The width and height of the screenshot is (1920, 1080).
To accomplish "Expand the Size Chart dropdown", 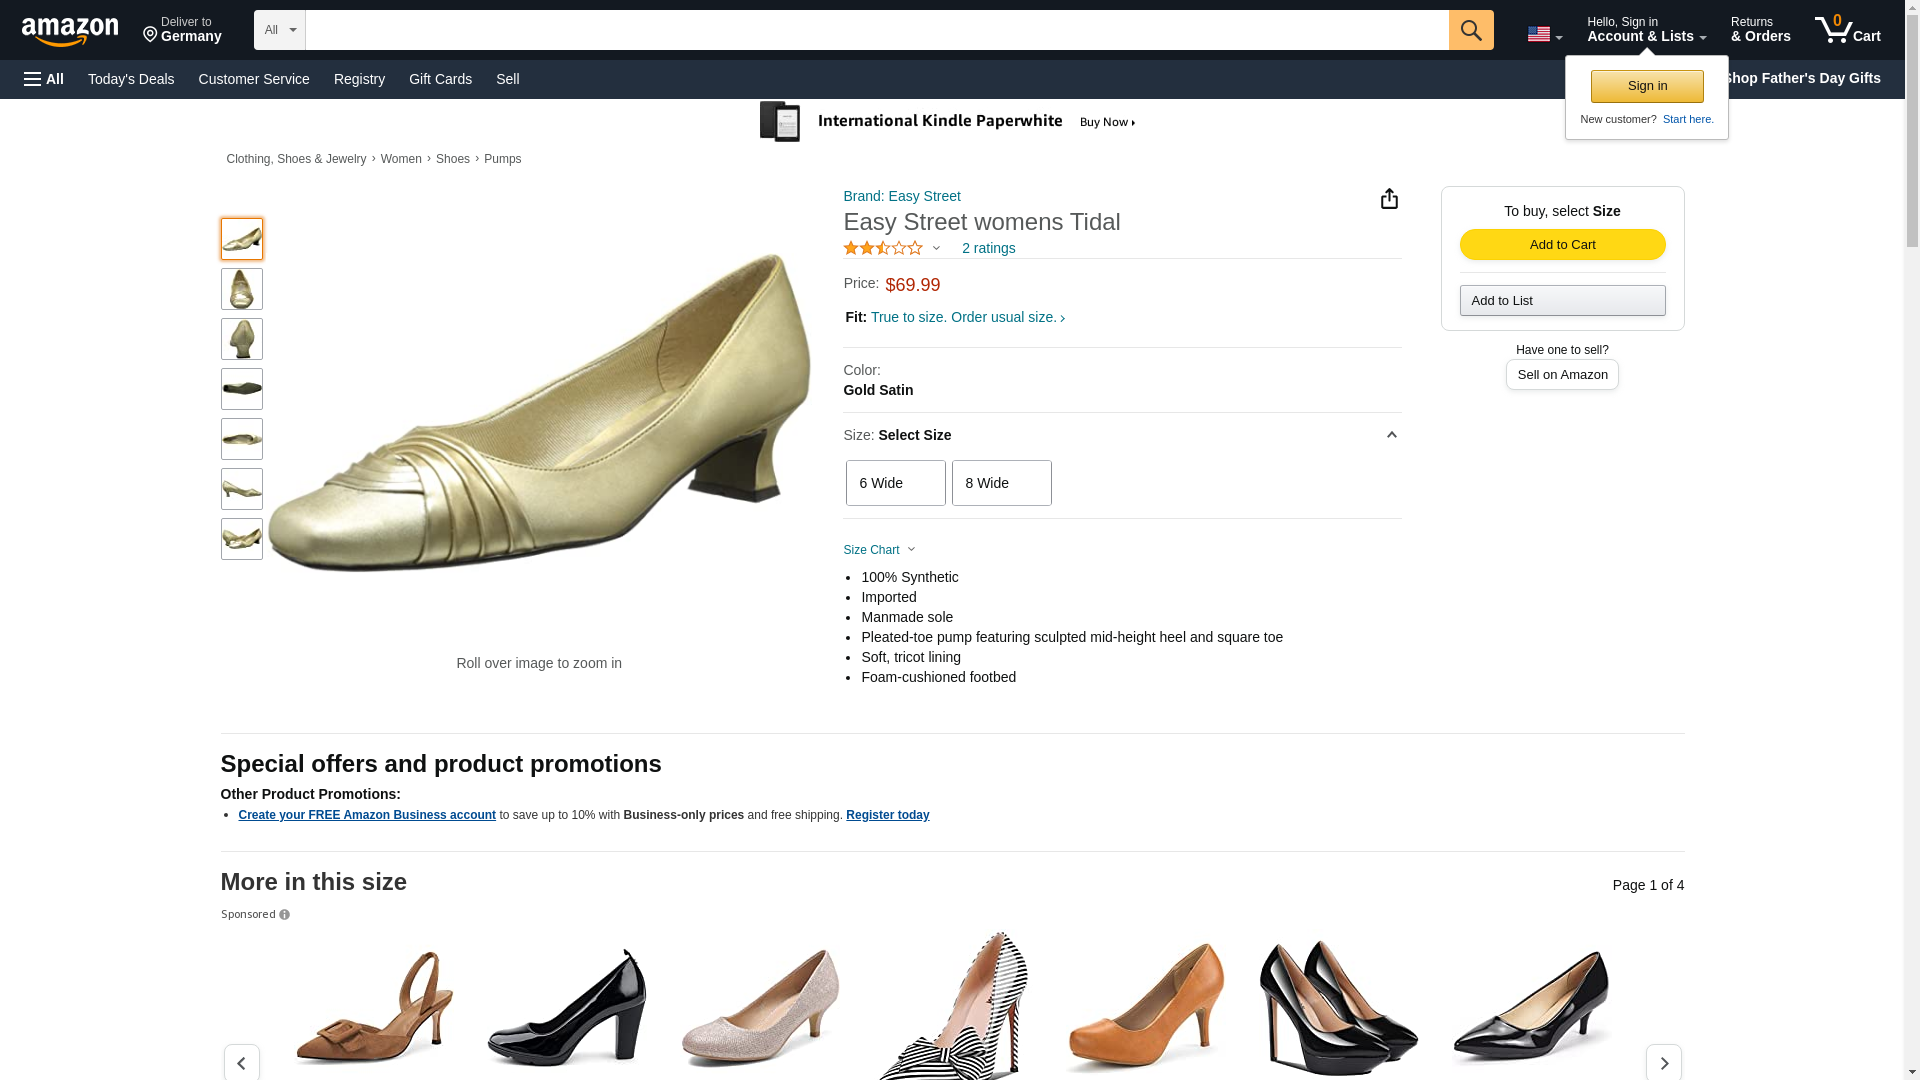I will tap(879, 550).
